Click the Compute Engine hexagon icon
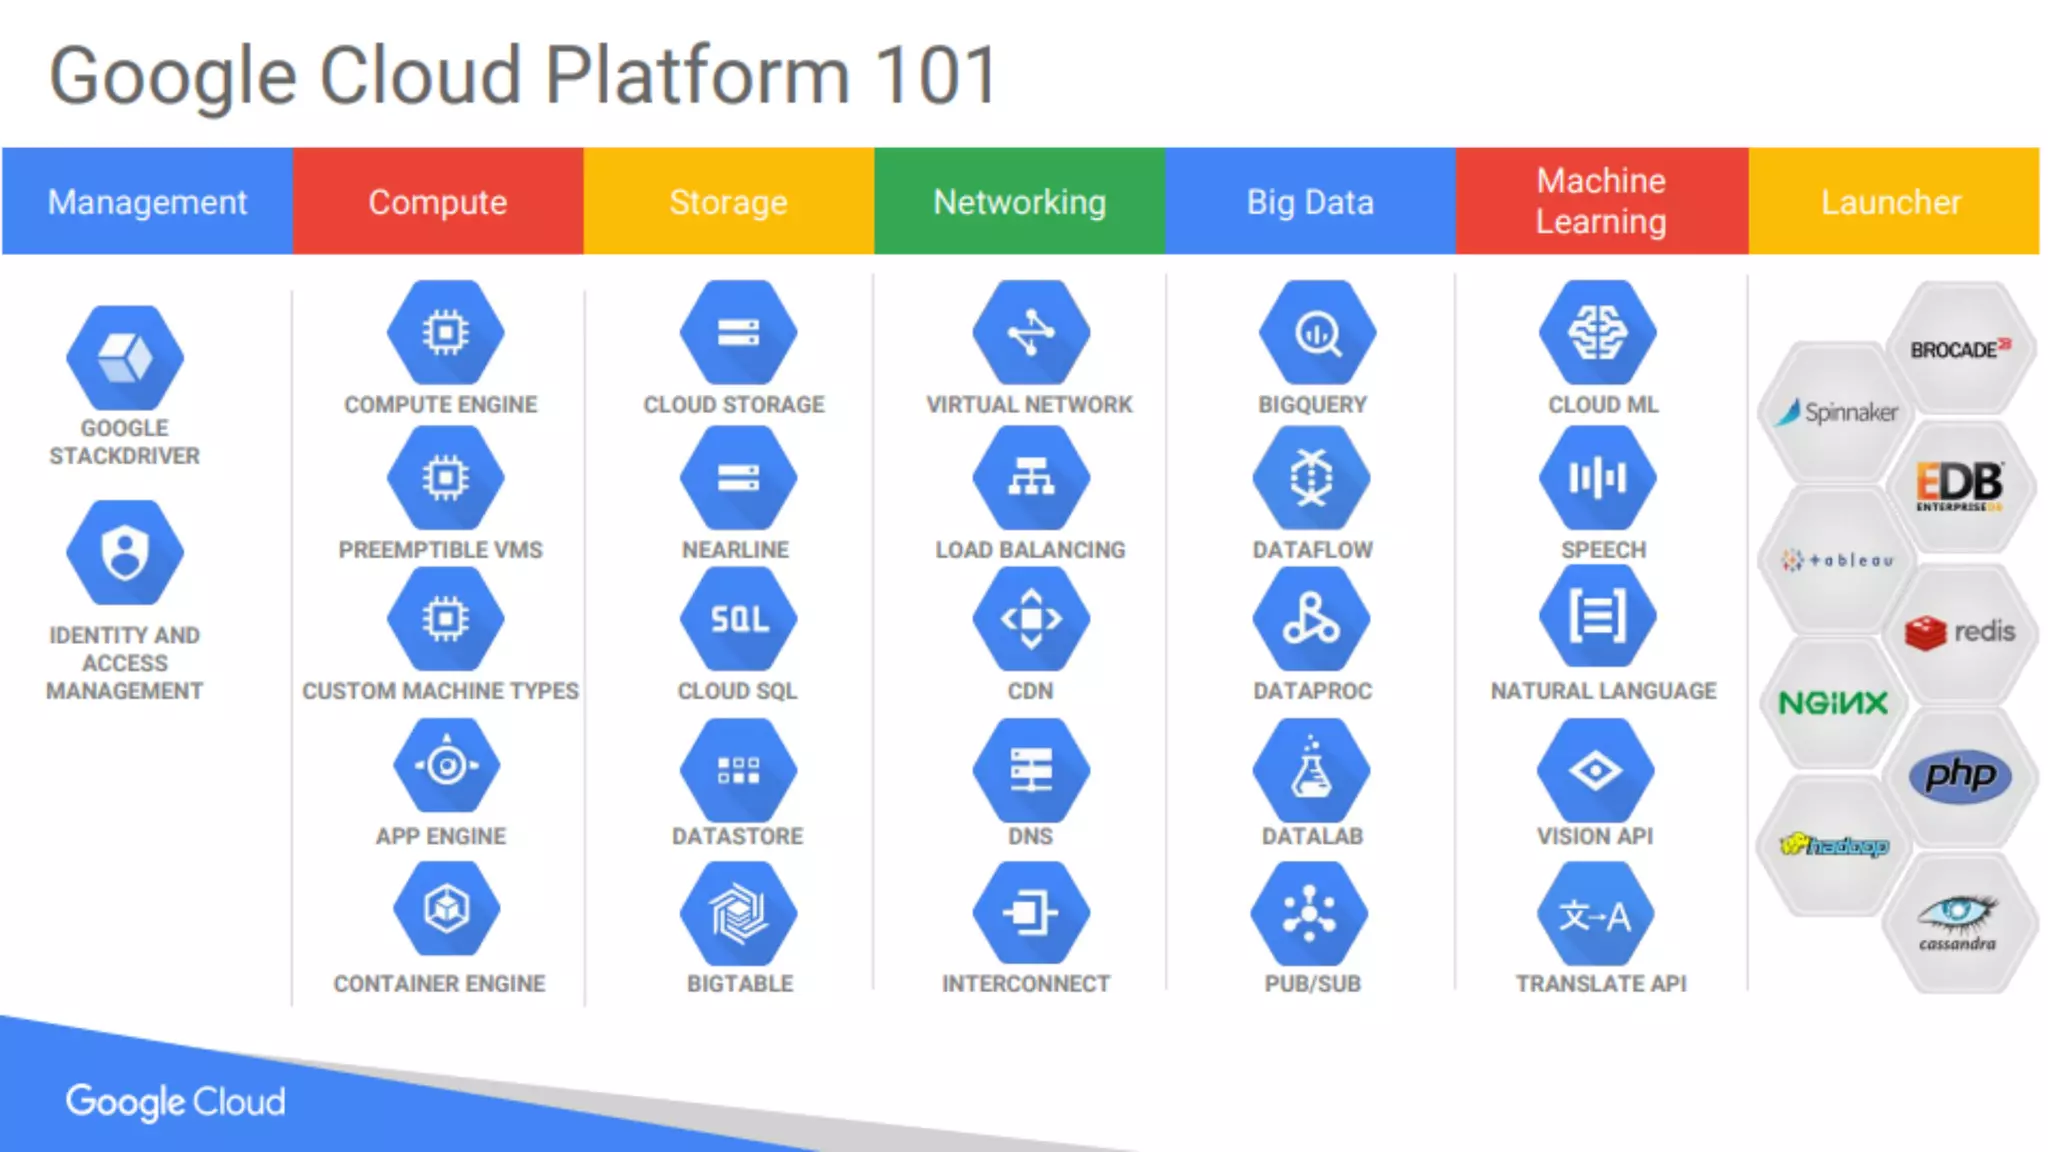 (445, 333)
